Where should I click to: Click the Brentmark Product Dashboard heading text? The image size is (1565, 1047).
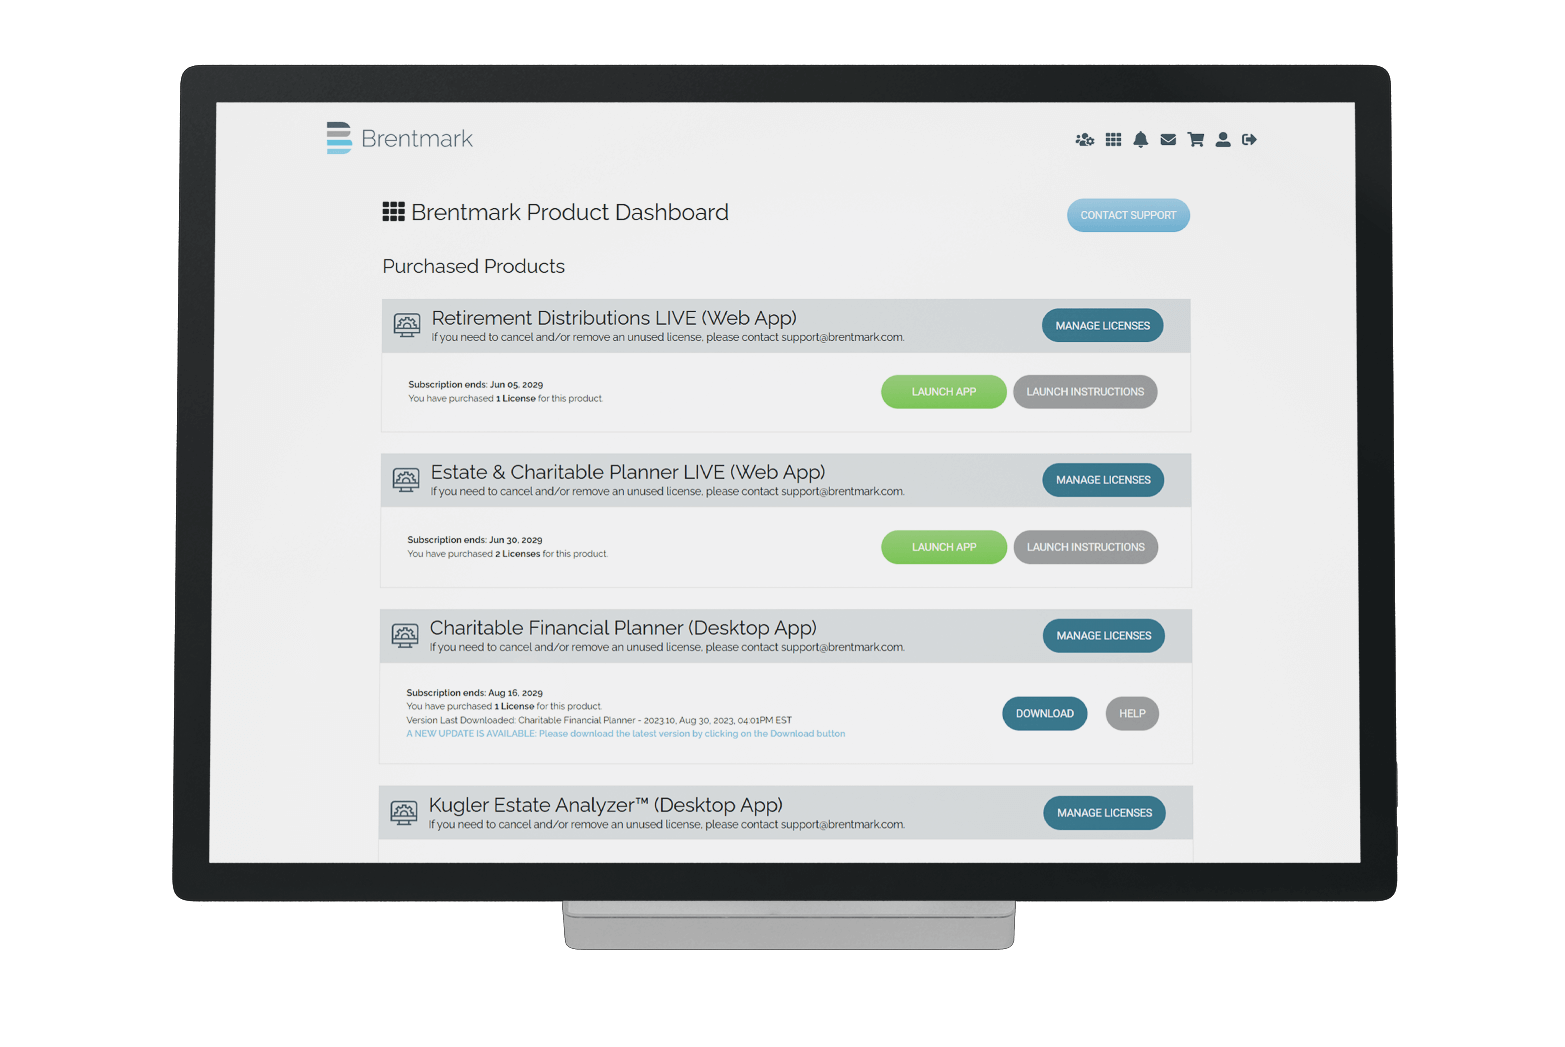[570, 212]
